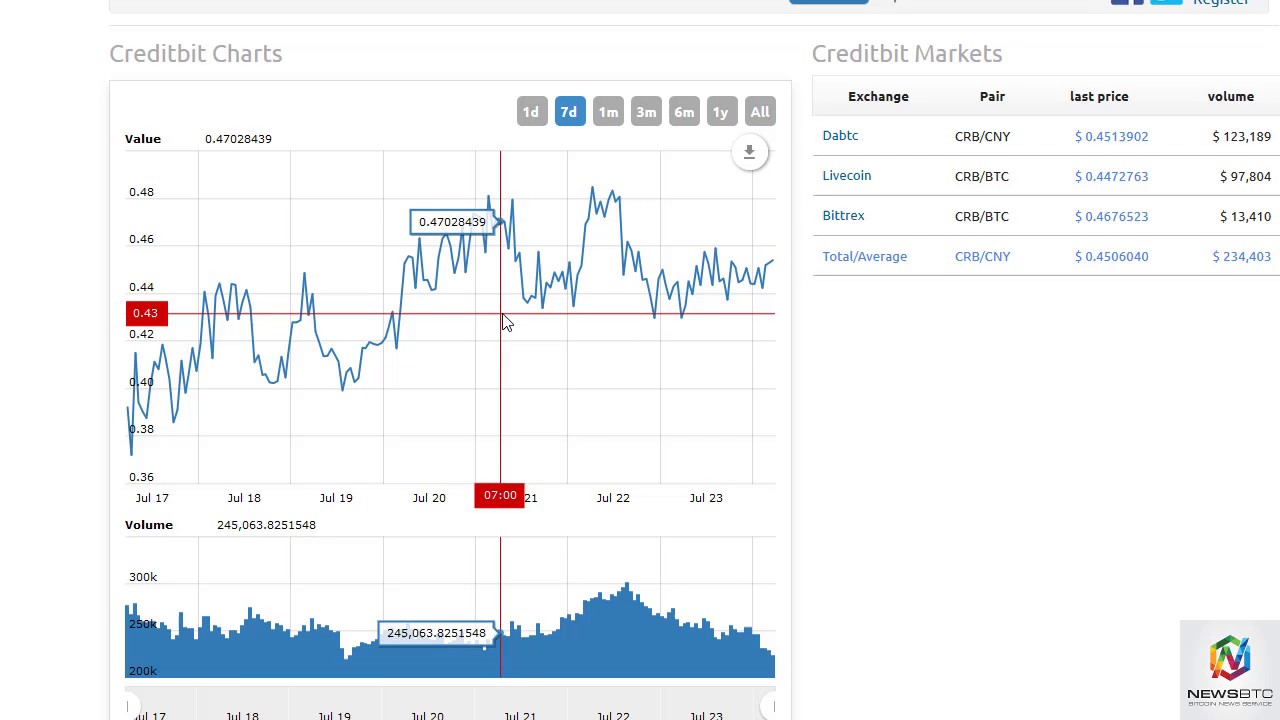Select Bittrex volume $ 13,410
The width and height of the screenshot is (1280, 720).
[1245, 216]
